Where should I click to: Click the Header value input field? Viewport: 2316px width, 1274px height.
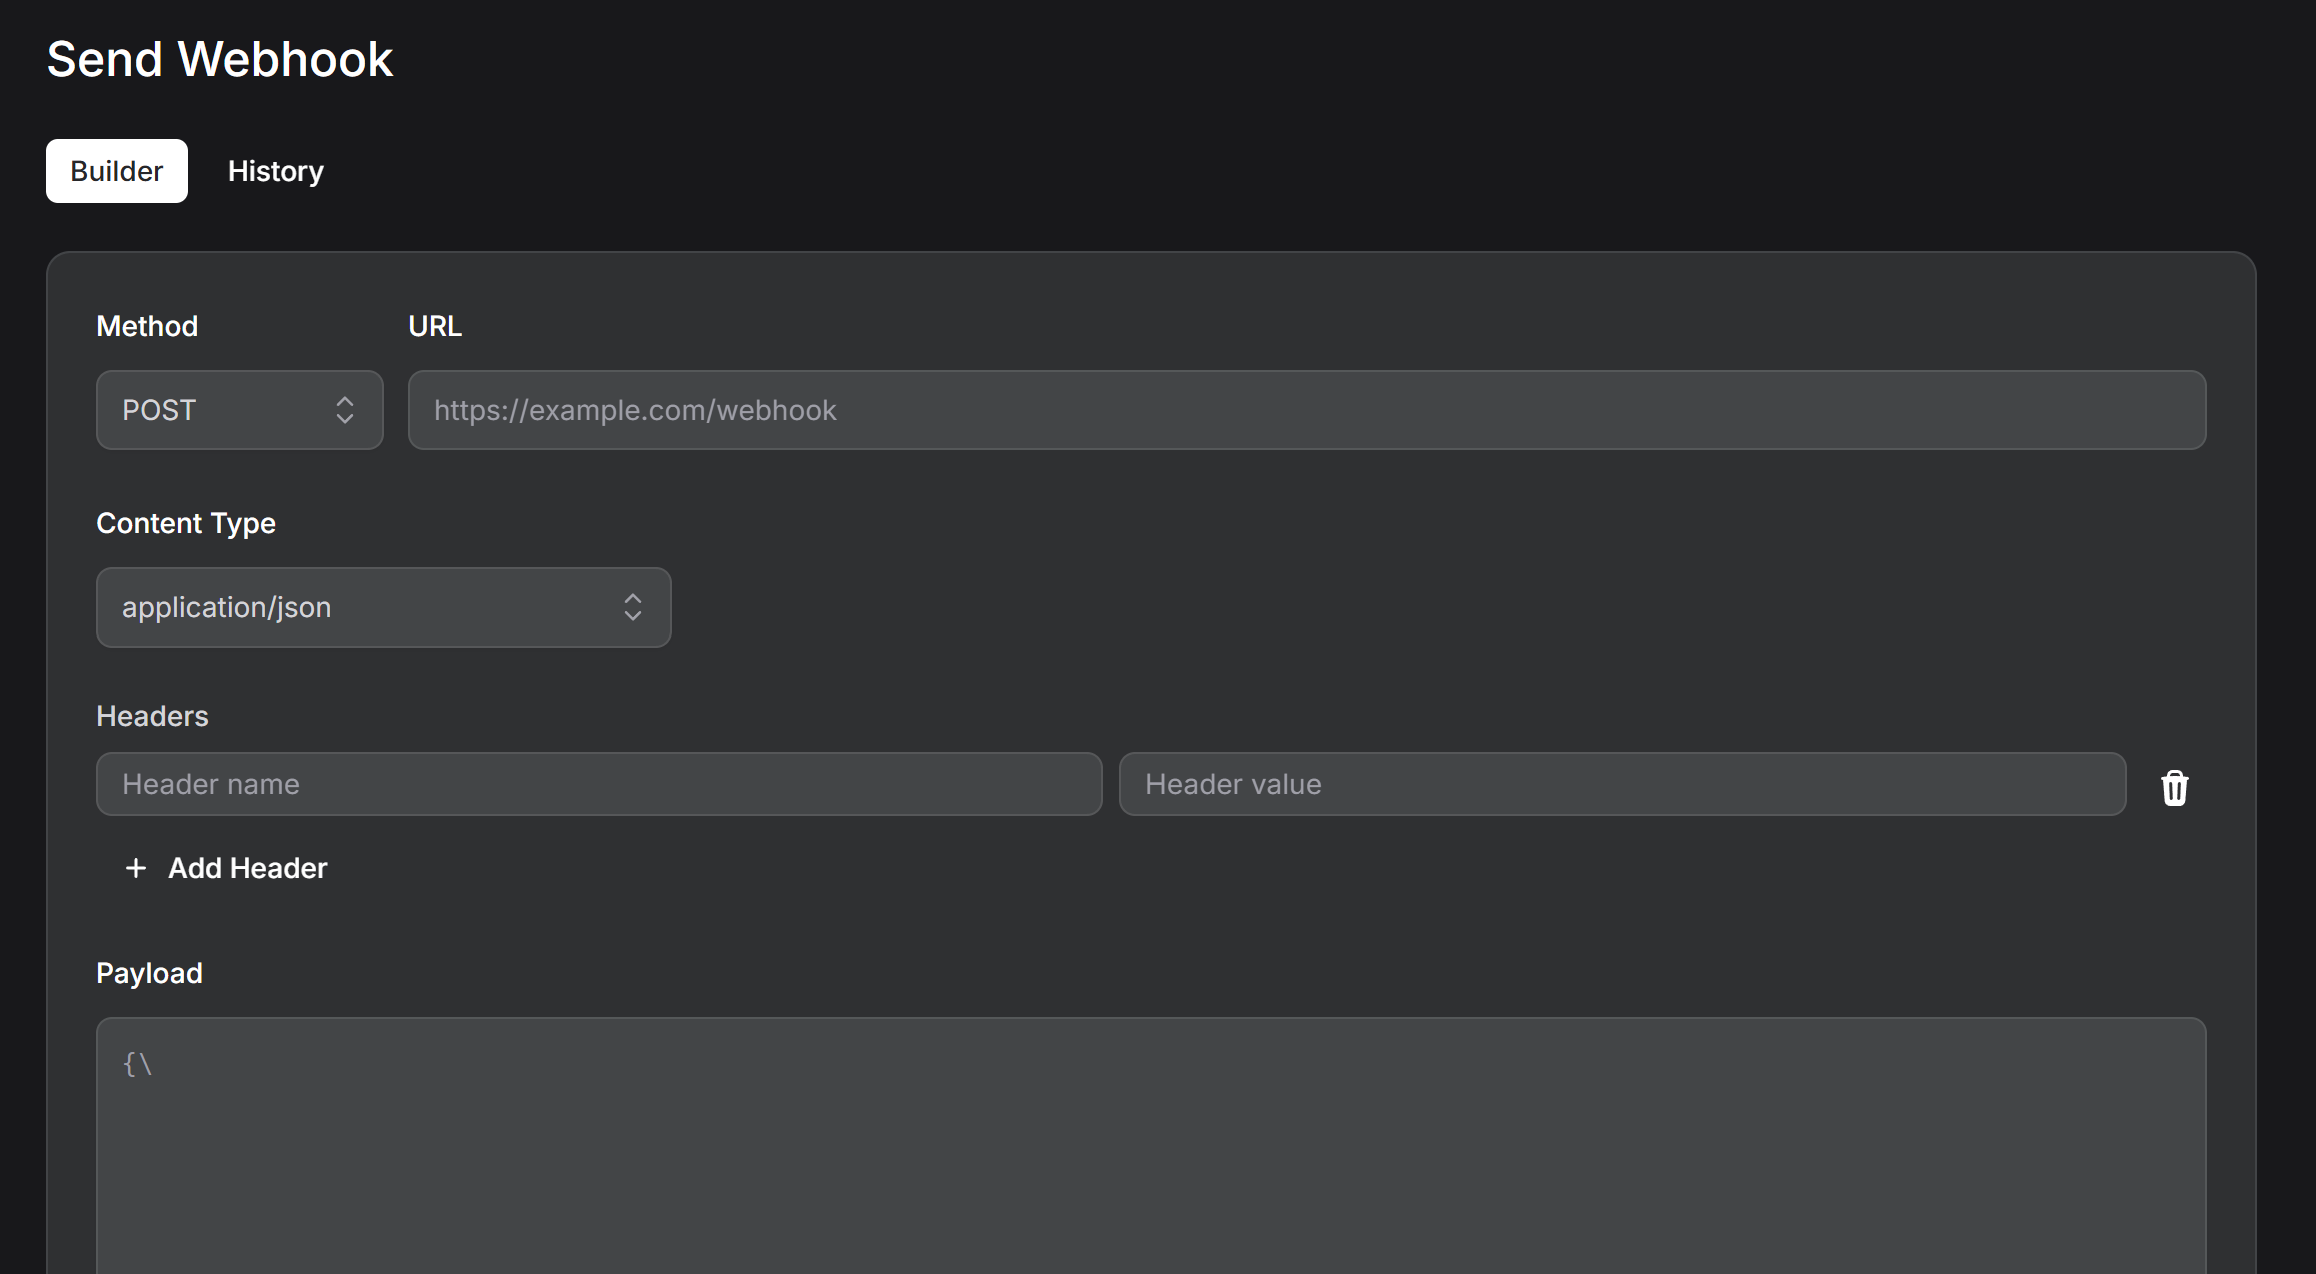click(1622, 784)
